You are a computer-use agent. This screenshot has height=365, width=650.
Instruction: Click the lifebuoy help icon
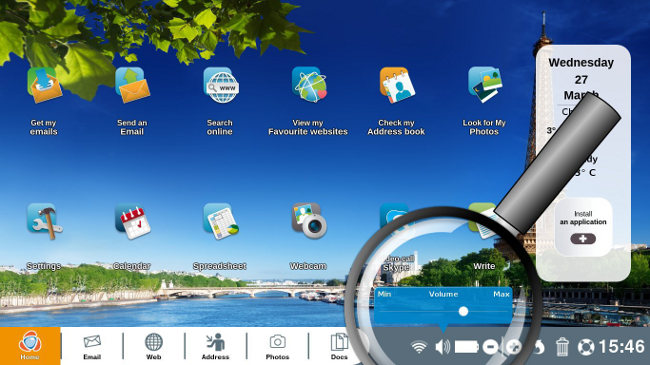(x=586, y=347)
